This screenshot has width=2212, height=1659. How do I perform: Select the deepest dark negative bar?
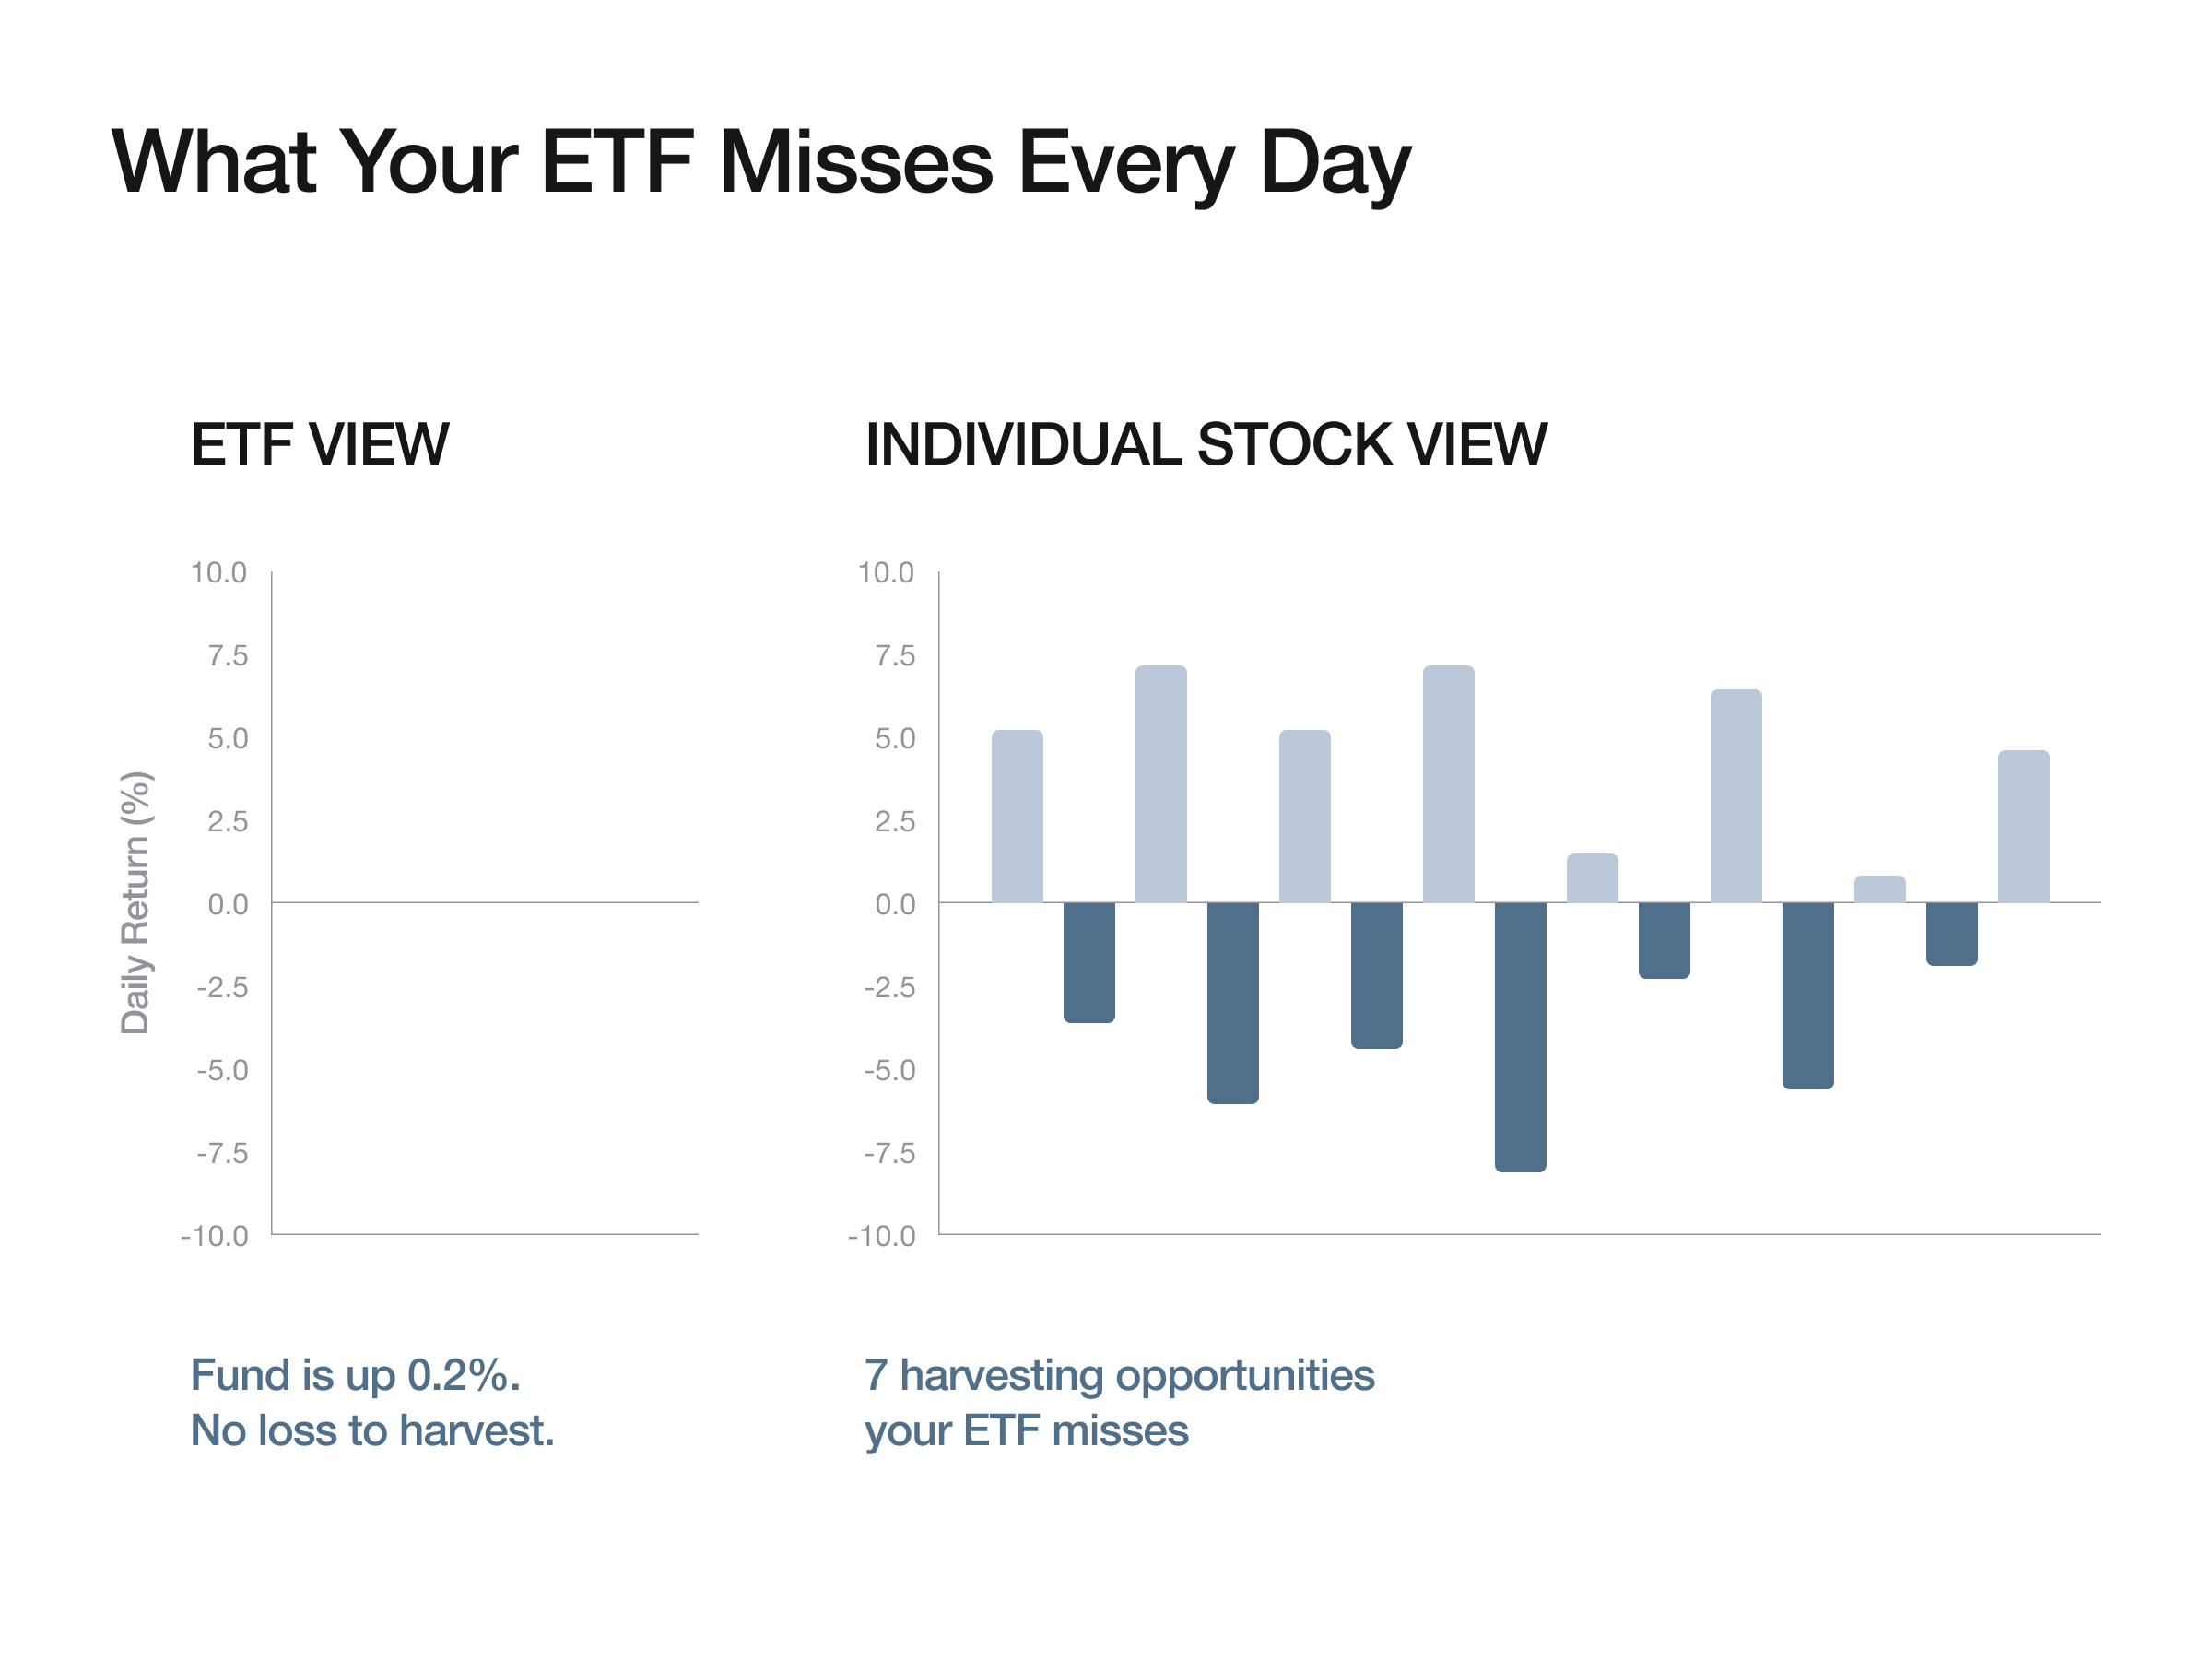(x=1520, y=1036)
